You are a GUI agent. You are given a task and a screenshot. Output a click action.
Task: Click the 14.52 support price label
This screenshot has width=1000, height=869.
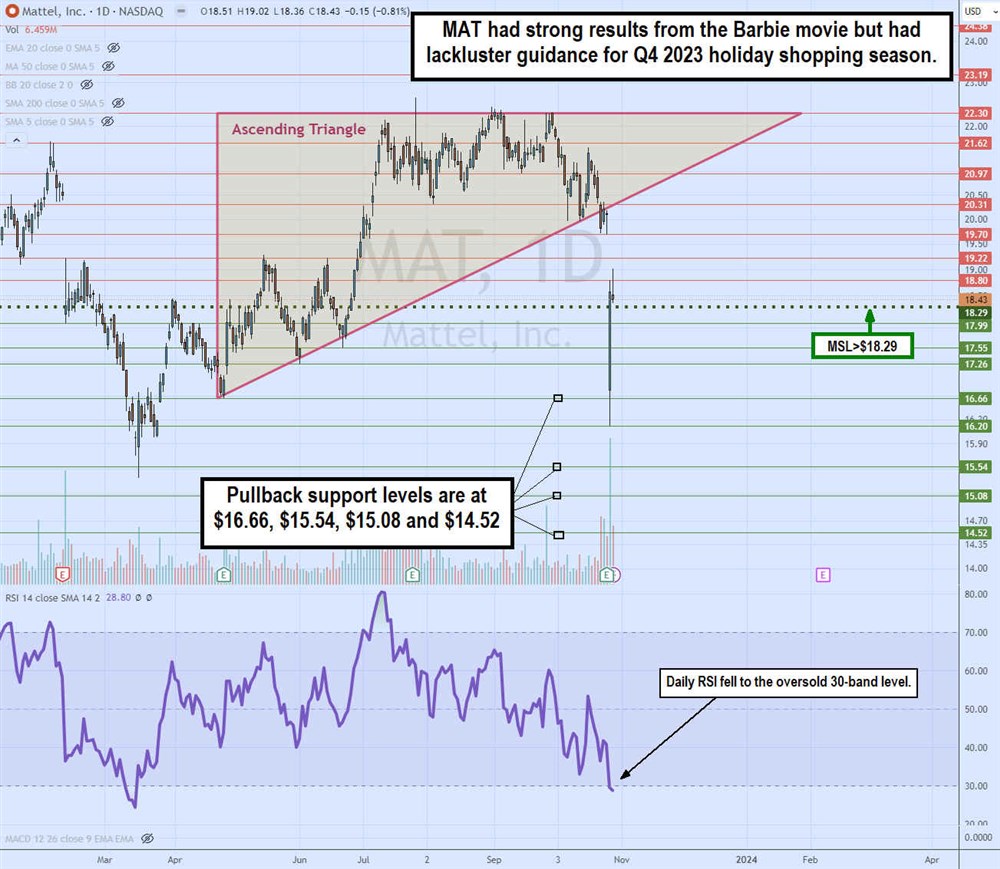(976, 533)
